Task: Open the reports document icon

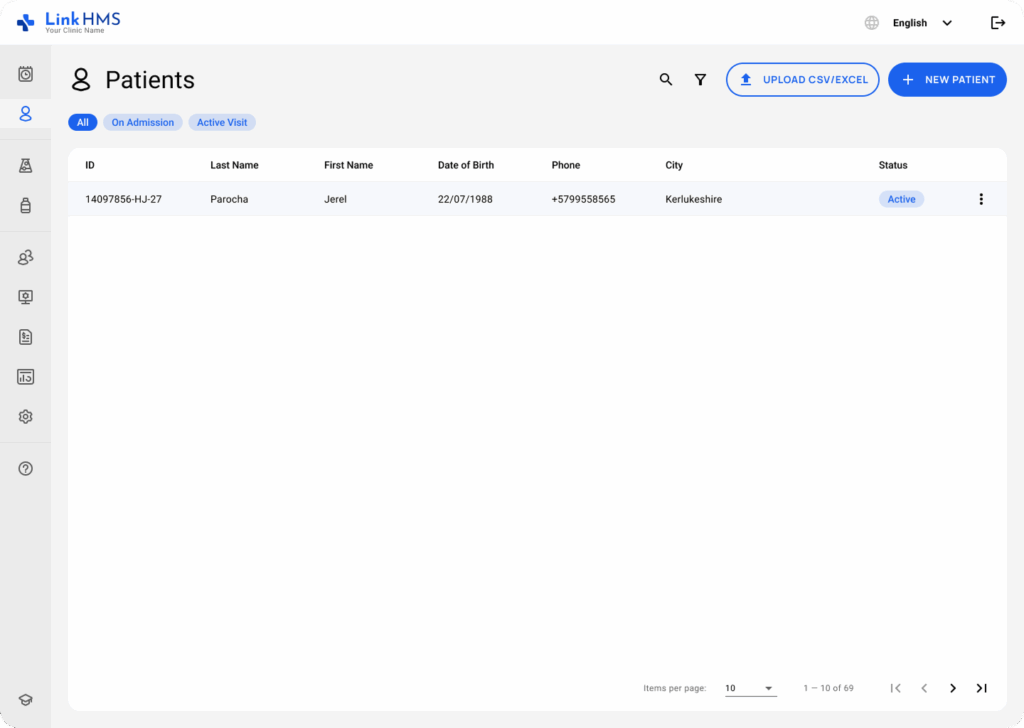Action: tap(25, 336)
